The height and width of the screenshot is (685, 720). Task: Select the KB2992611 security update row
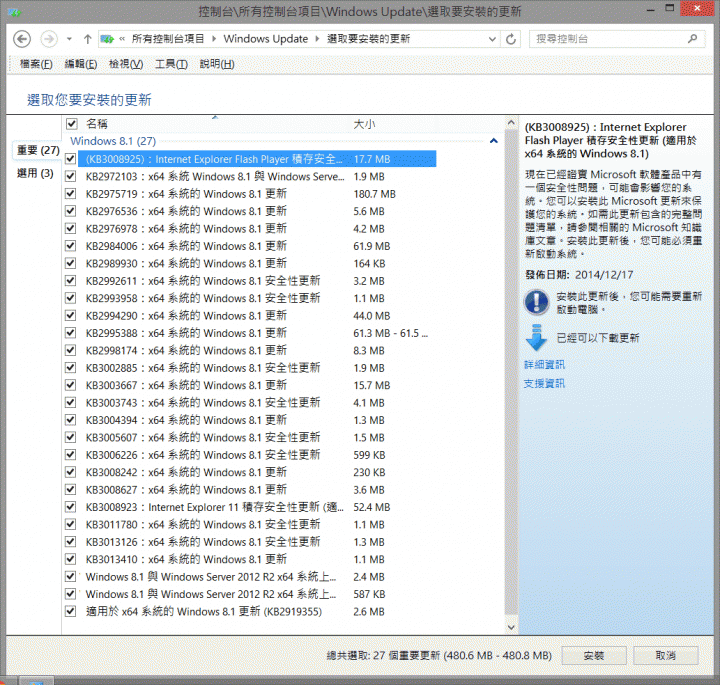(257, 281)
